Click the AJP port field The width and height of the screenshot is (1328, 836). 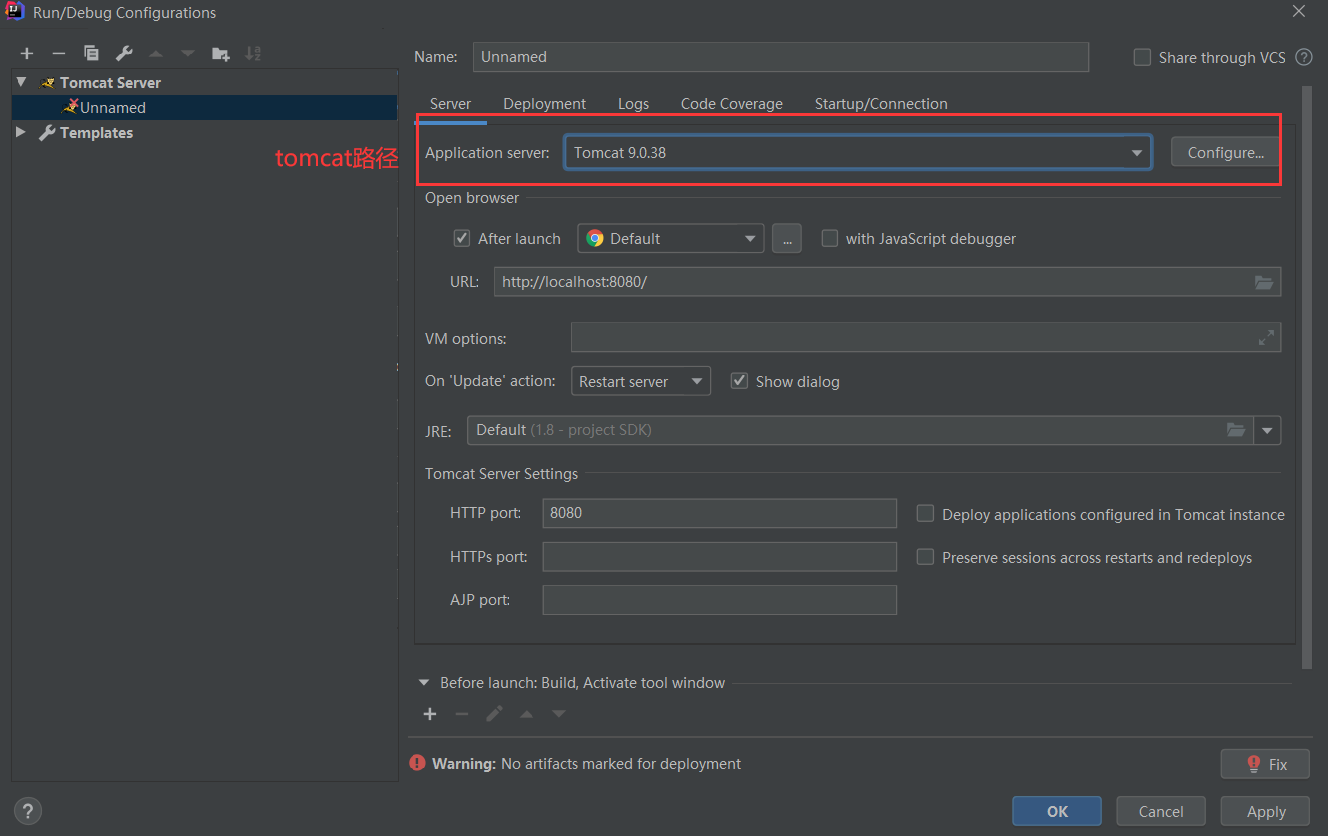720,600
